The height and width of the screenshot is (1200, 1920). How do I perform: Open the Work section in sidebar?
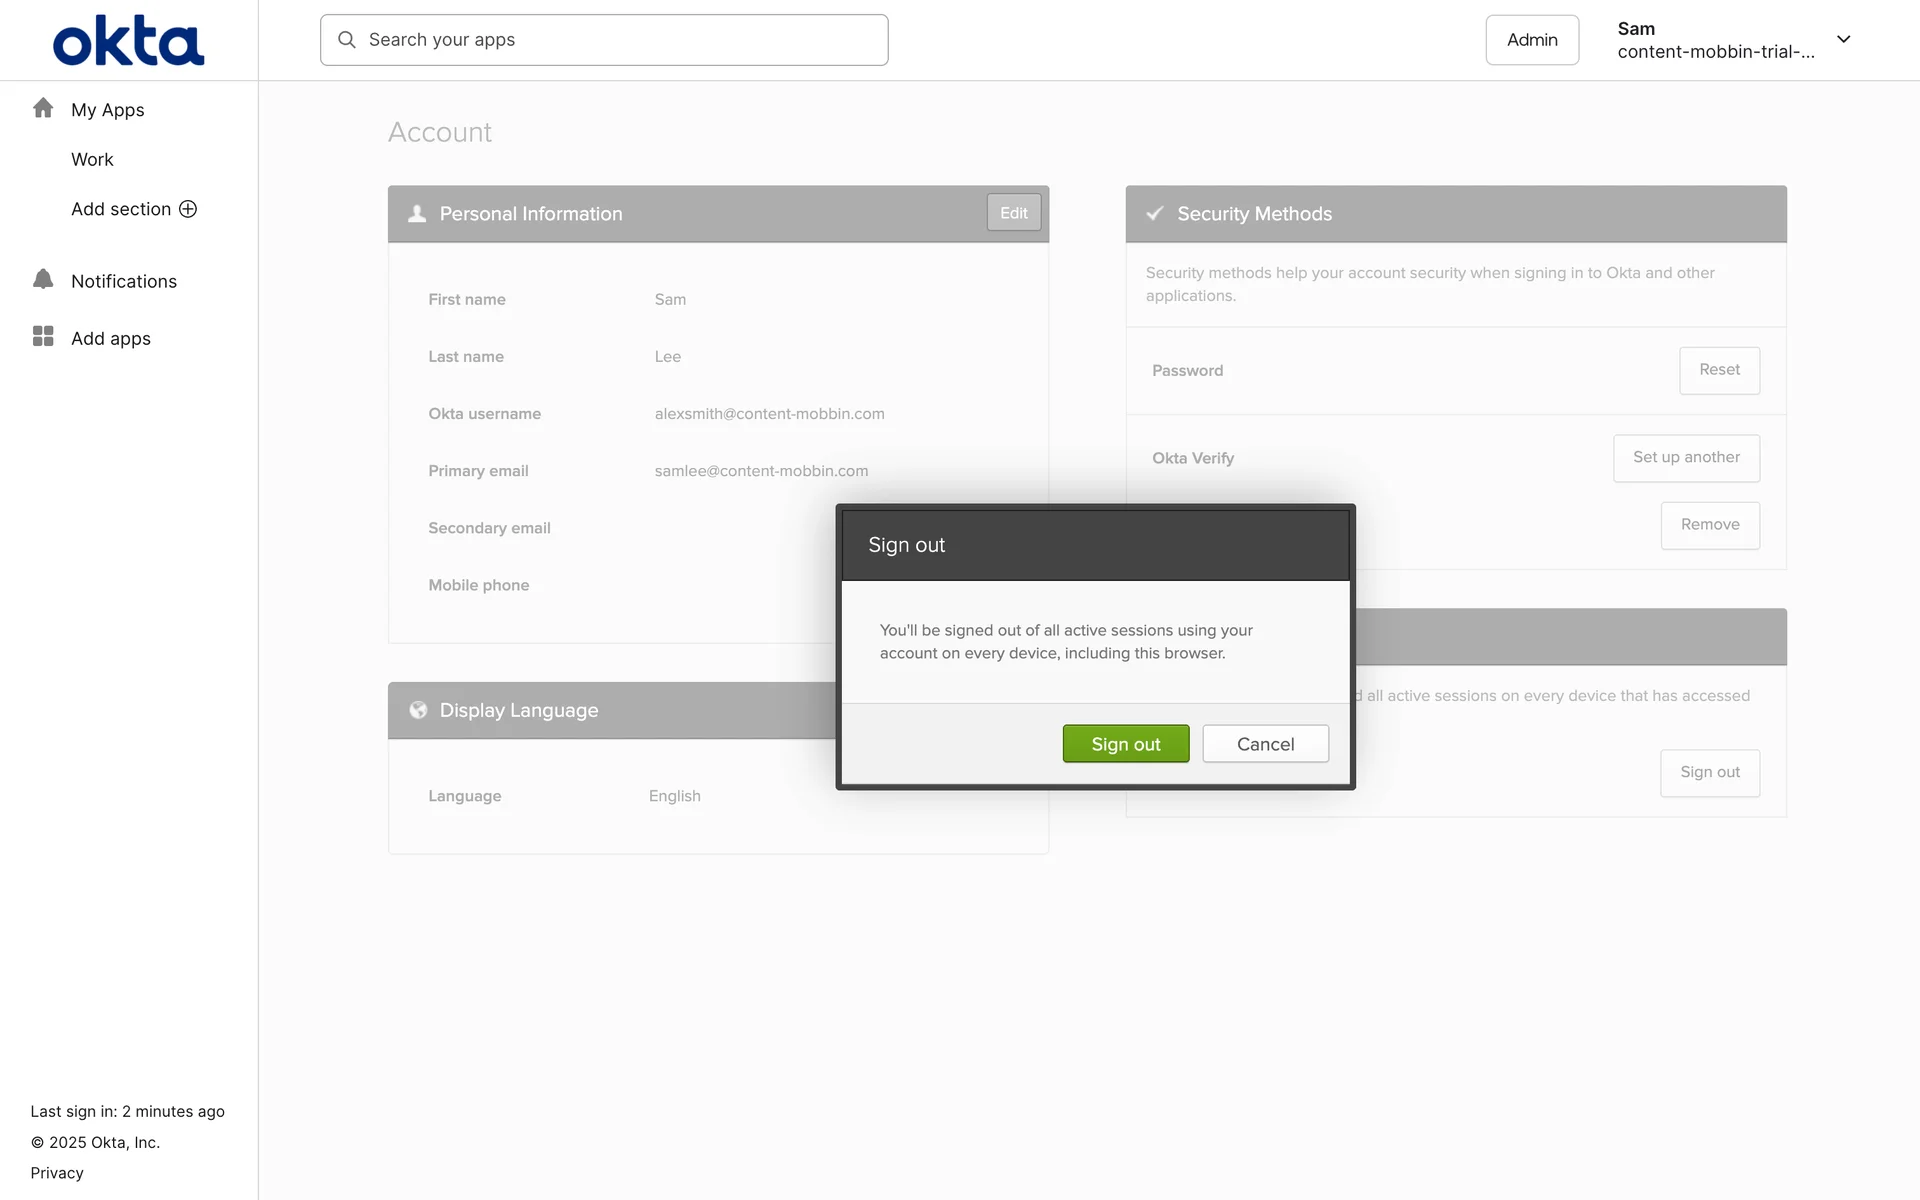(92, 160)
